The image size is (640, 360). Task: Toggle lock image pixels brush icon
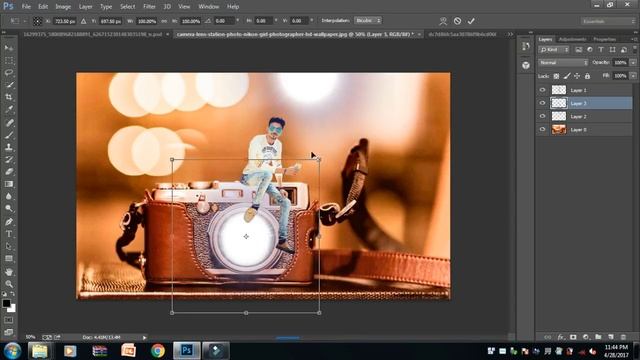coord(567,76)
